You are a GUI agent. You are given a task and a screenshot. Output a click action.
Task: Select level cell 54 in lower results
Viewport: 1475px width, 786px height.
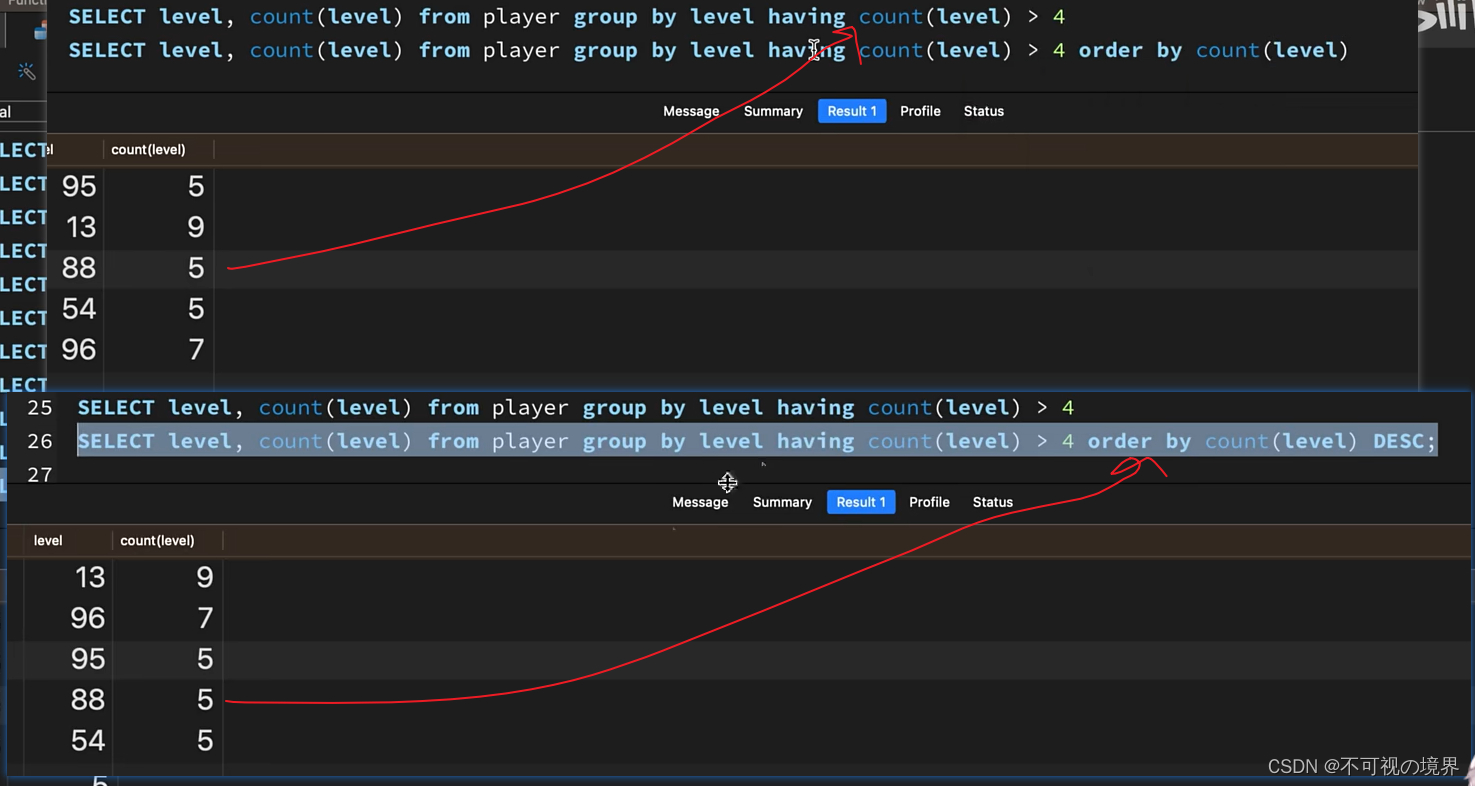tap(88, 741)
